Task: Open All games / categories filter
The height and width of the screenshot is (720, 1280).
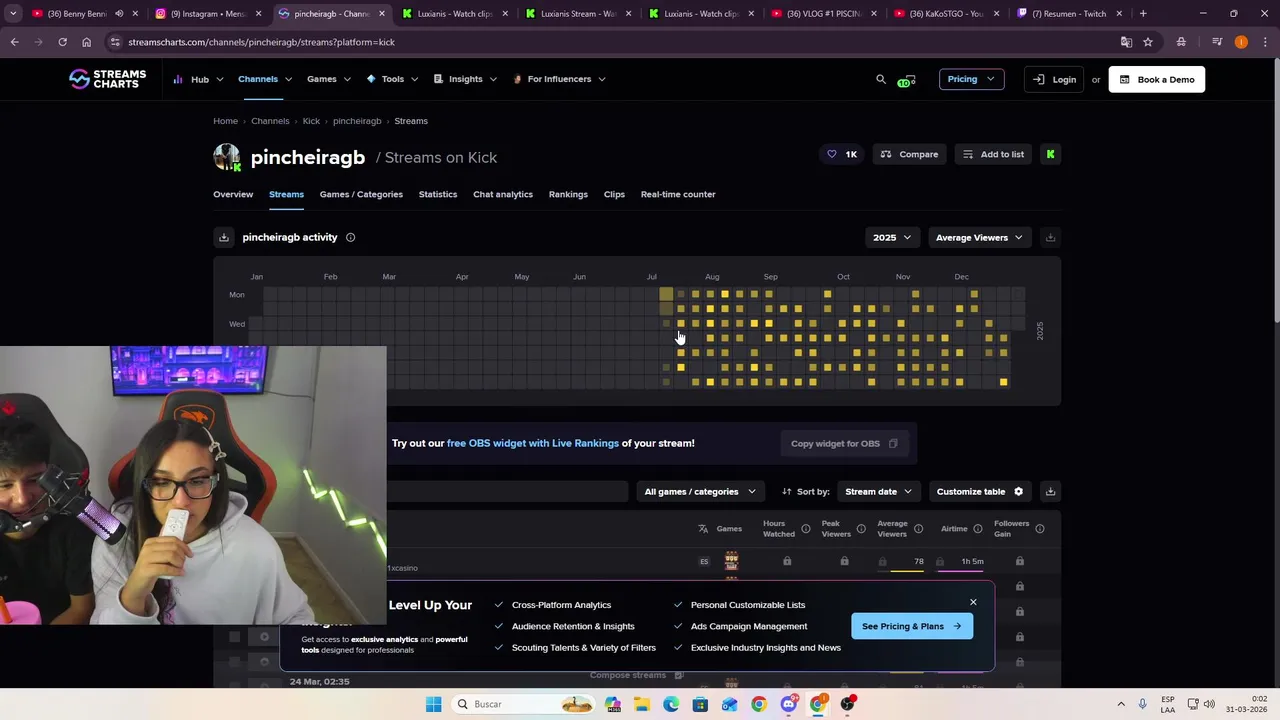Action: coord(700,491)
